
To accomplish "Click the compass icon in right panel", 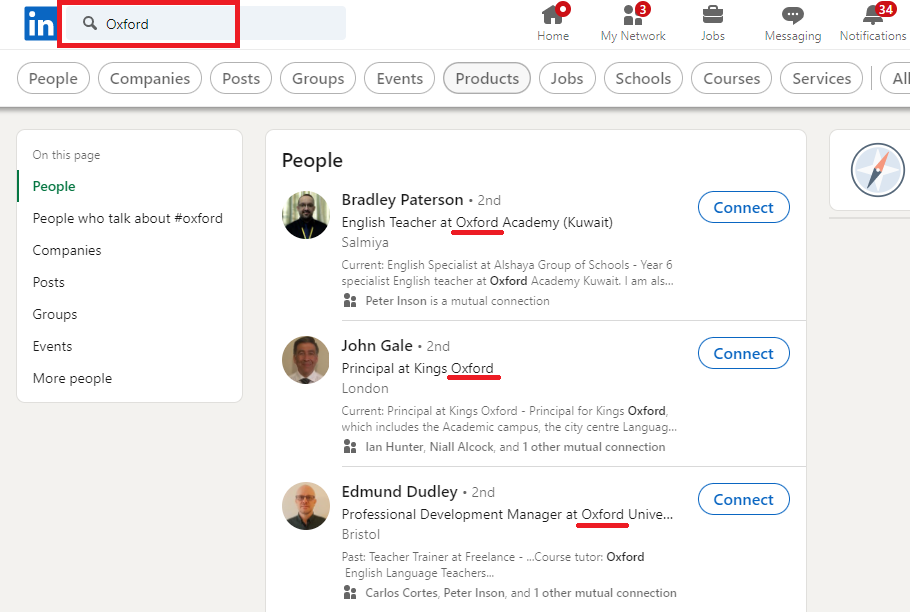I will (x=878, y=170).
